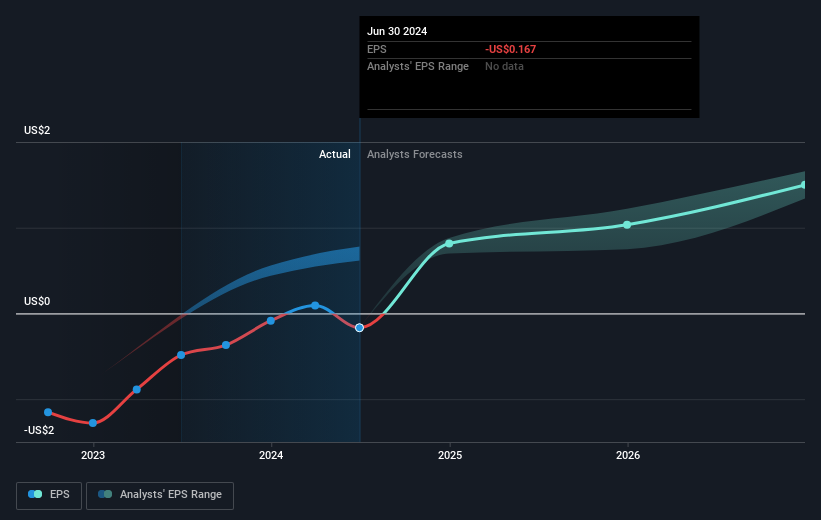Click the US$2 y-axis label

click(37, 130)
